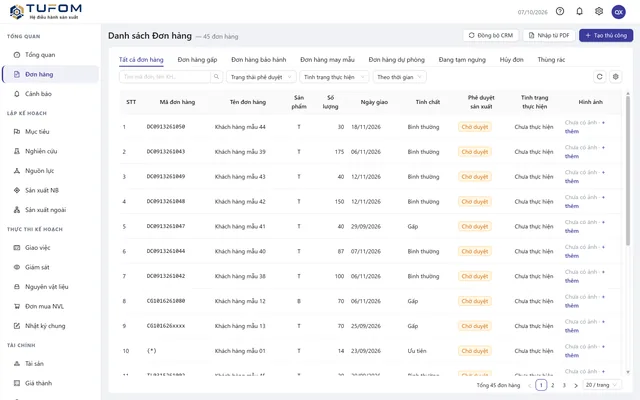Screen dimensions: 640x400
Task: Switch to Thùng rác tab
Action: click(x=551, y=60)
